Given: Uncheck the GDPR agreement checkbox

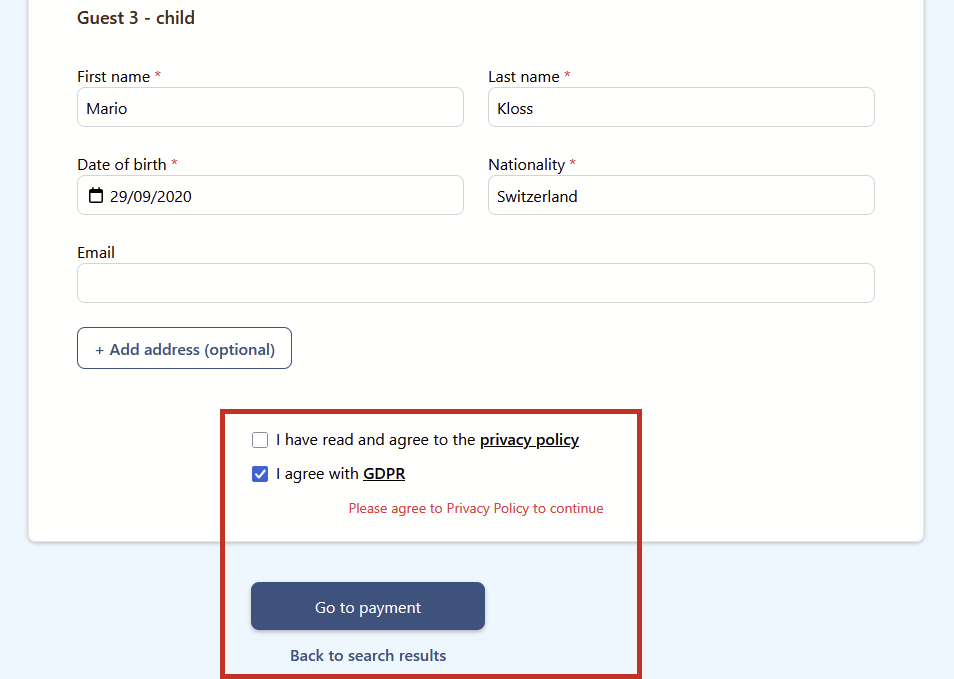Looking at the screenshot, I should point(260,474).
